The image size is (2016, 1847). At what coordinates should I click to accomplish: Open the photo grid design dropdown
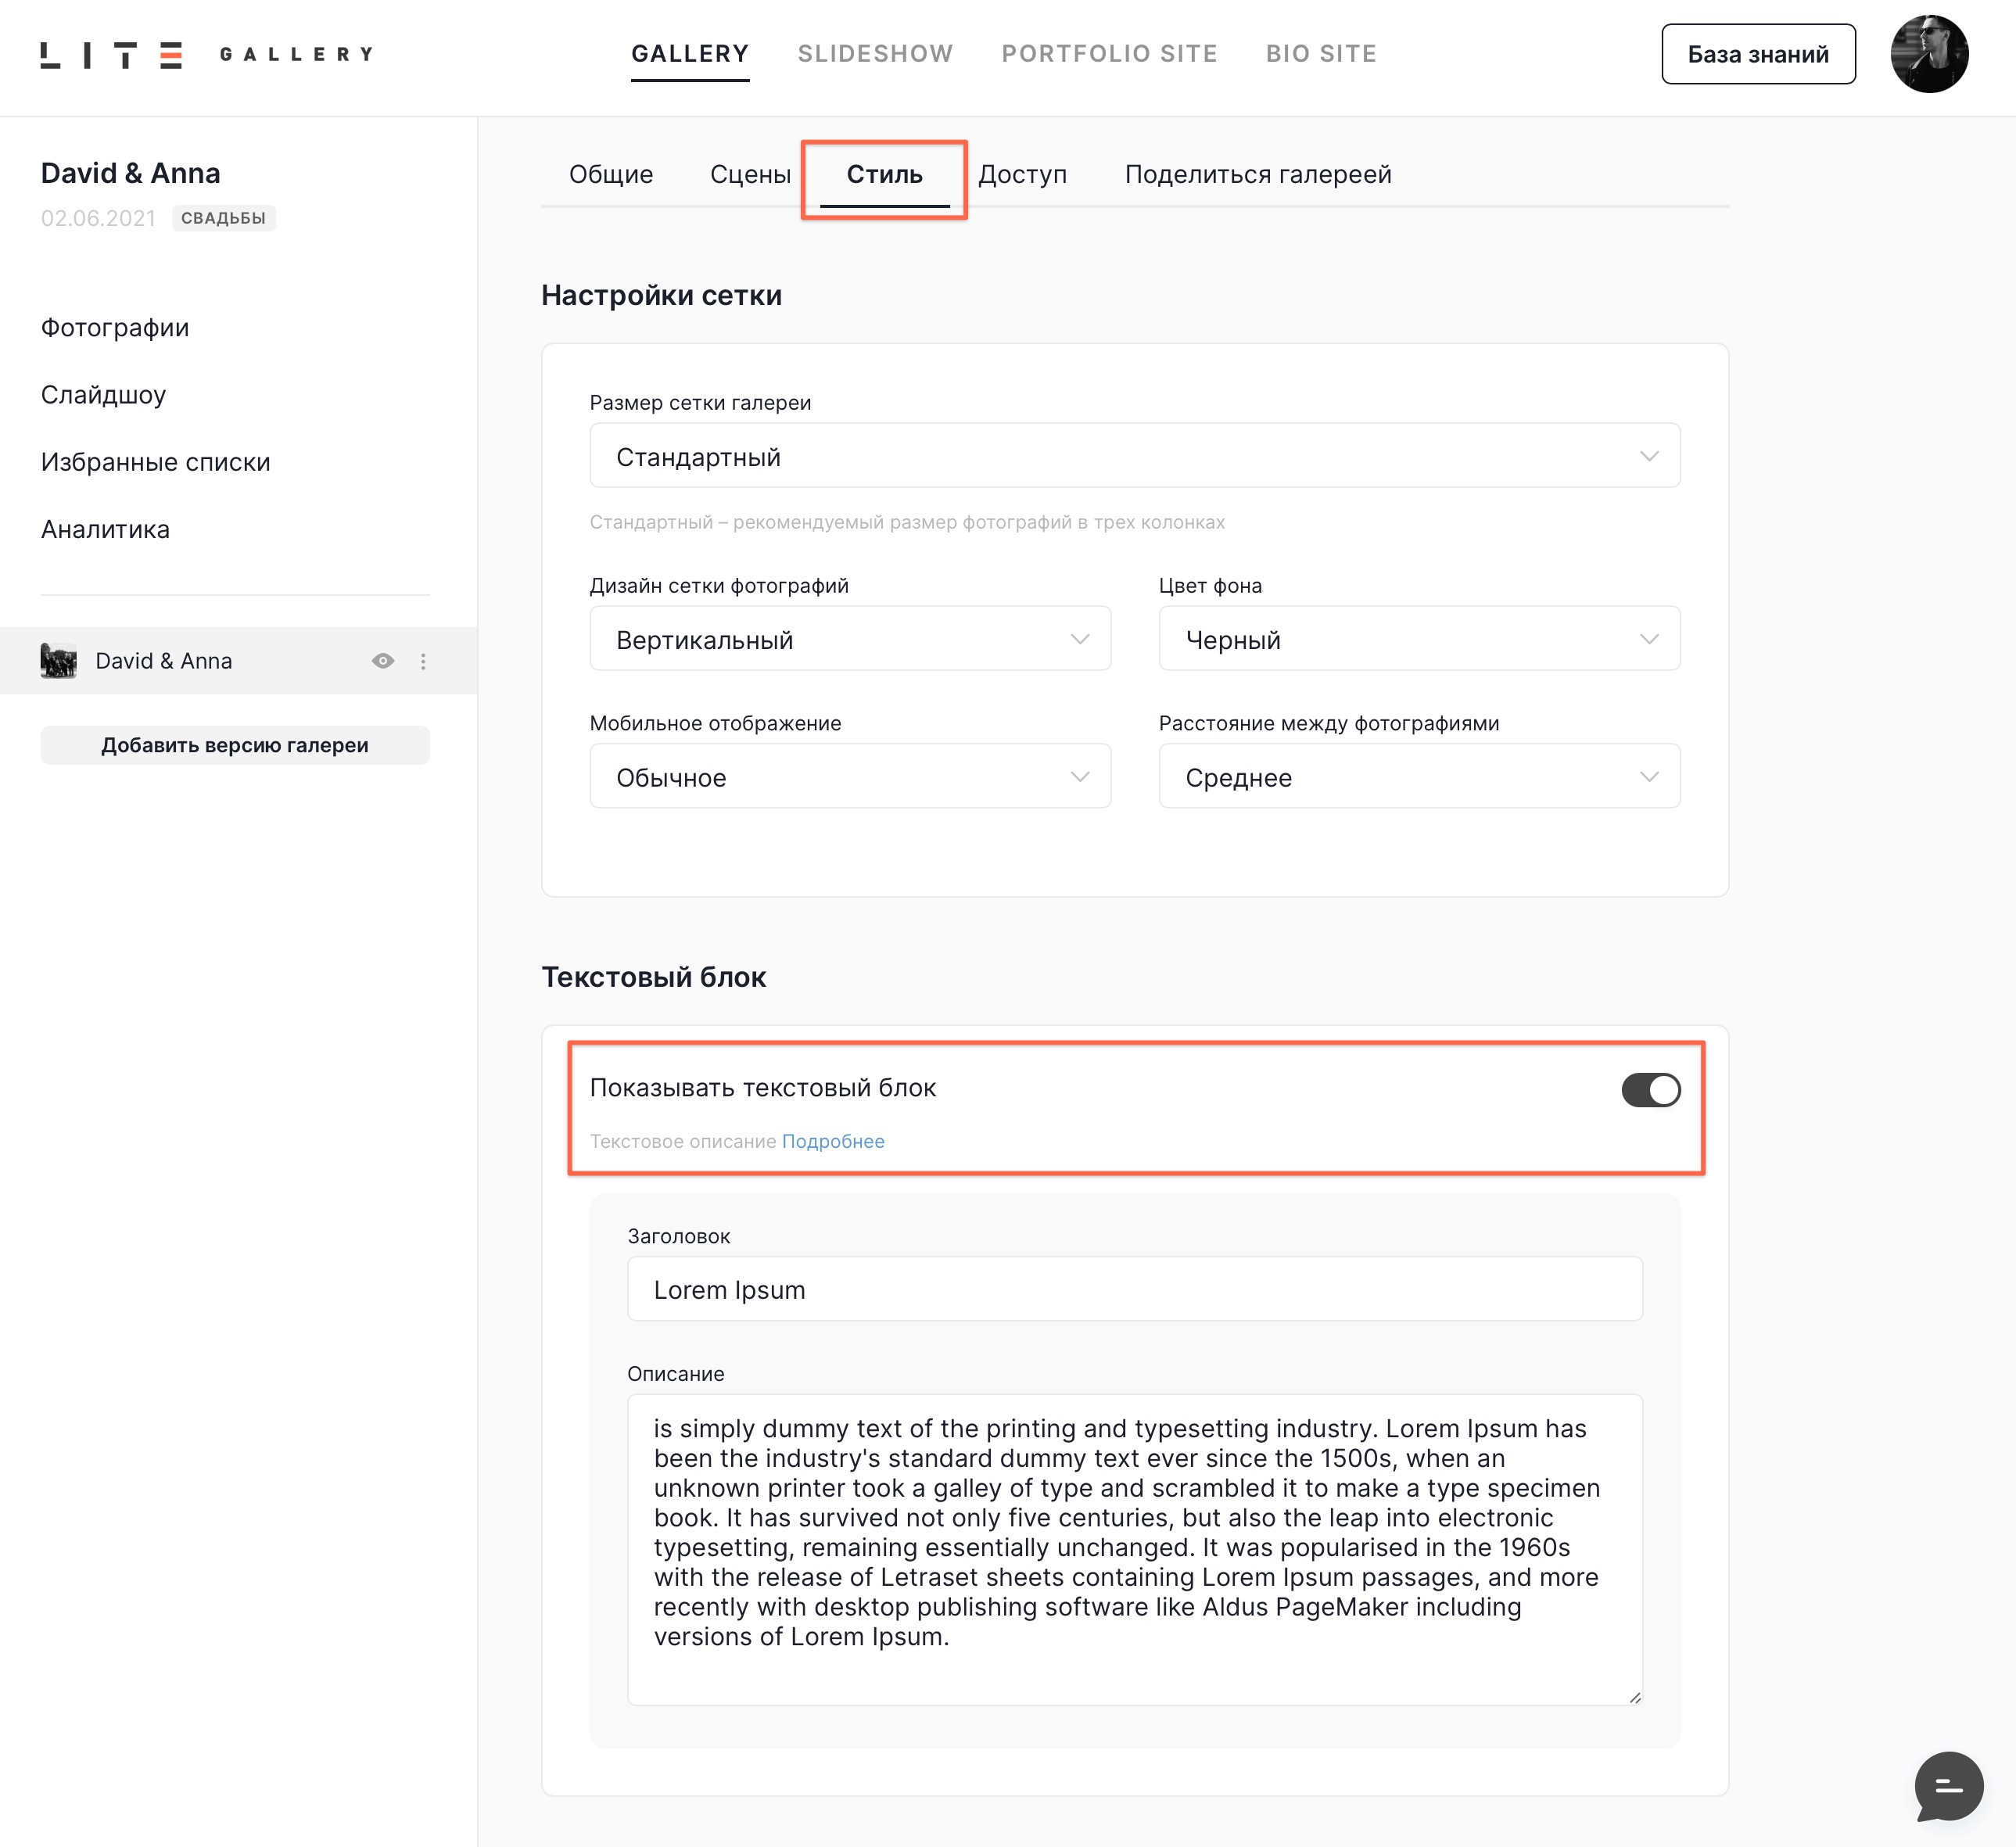[x=850, y=638]
